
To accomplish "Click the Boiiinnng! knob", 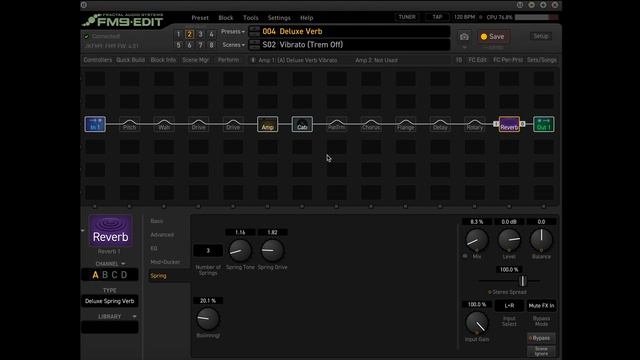I will click(x=208, y=319).
